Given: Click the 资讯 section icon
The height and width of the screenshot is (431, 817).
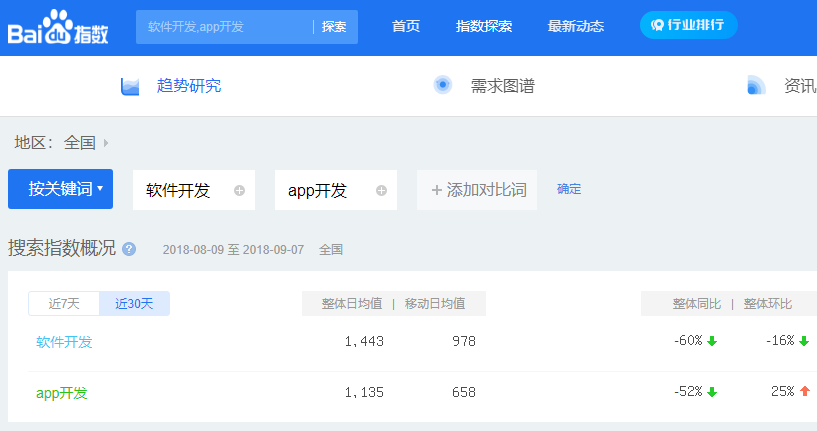Looking at the screenshot, I should click(x=756, y=85).
